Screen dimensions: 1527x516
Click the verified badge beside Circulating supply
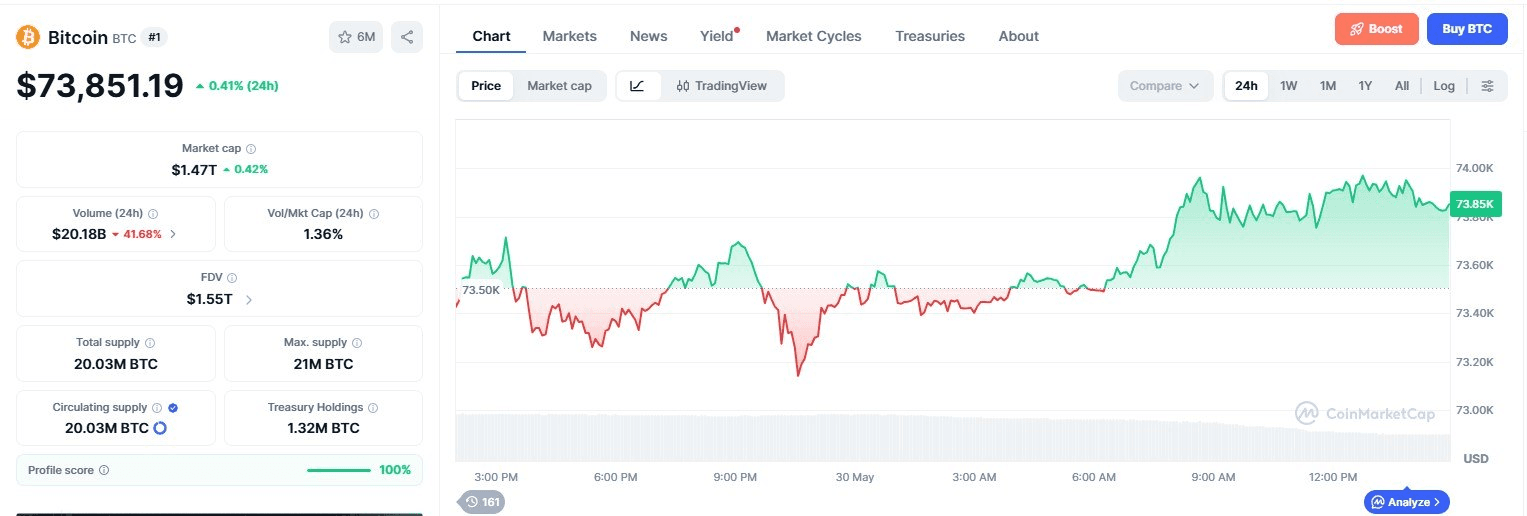[x=173, y=407]
